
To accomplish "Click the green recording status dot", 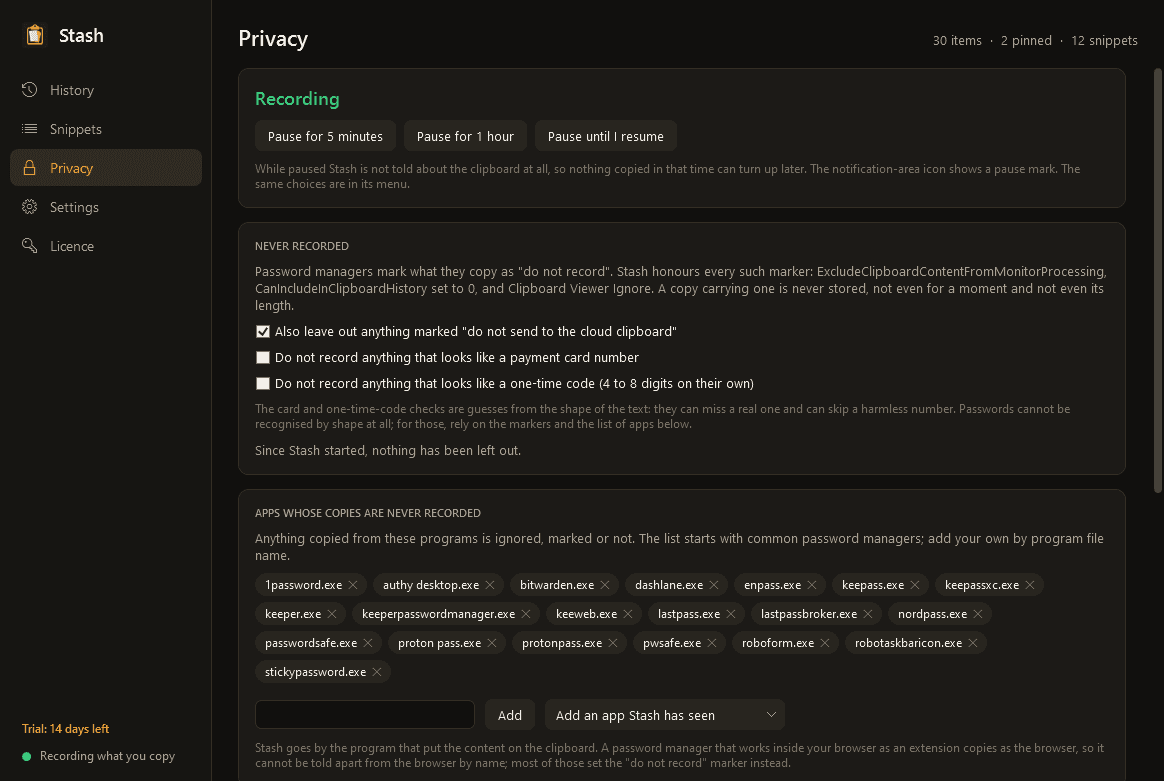I will click(27, 757).
